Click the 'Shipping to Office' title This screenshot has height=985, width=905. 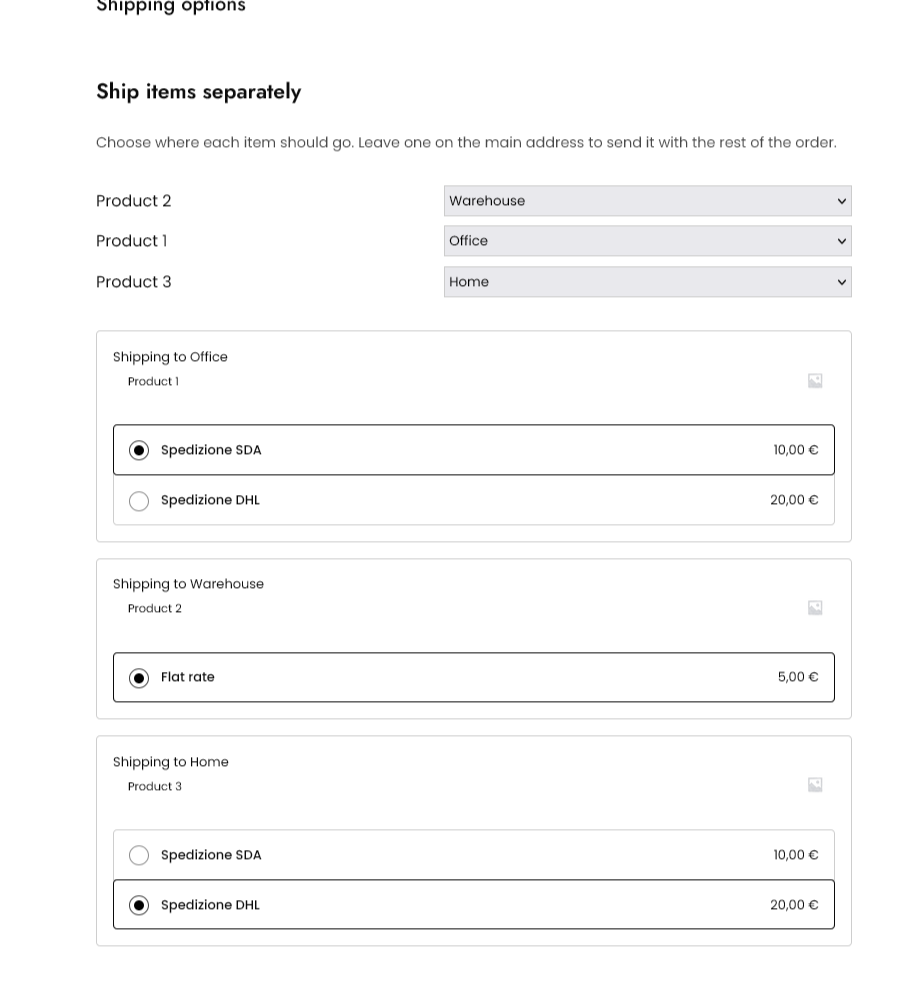(x=170, y=357)
